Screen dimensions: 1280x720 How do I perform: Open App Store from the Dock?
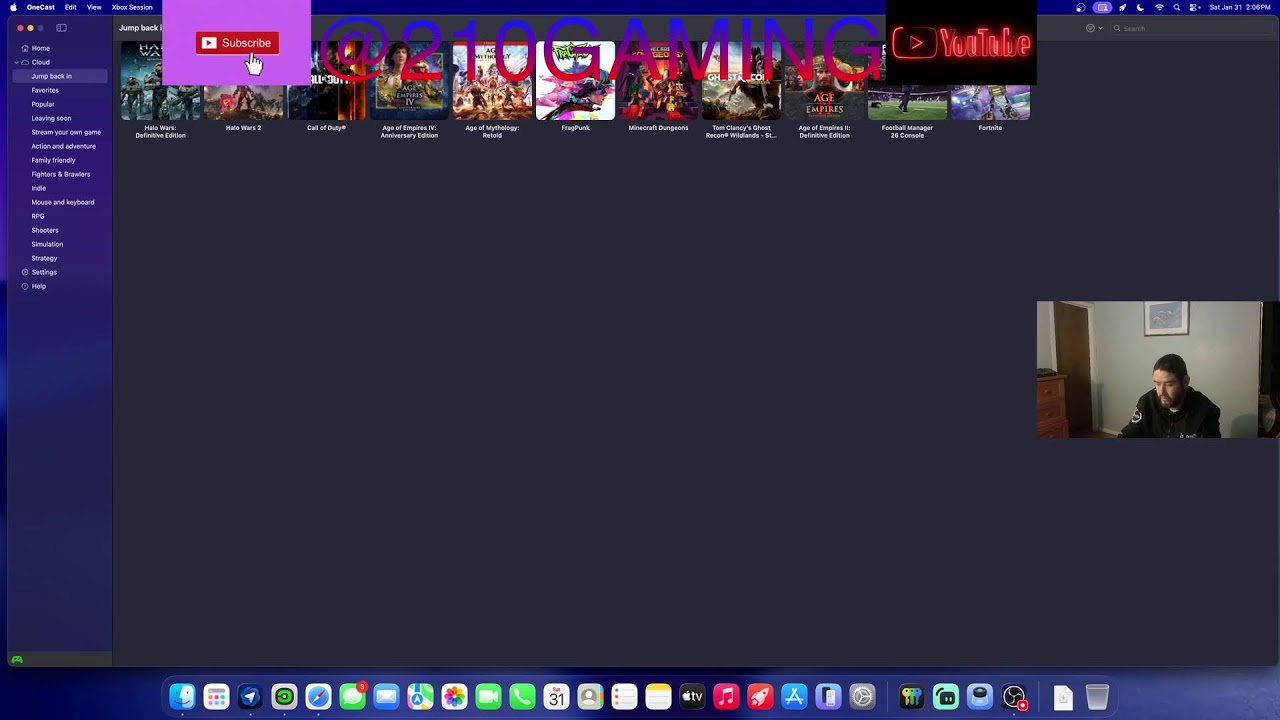(x=794, y=696)
